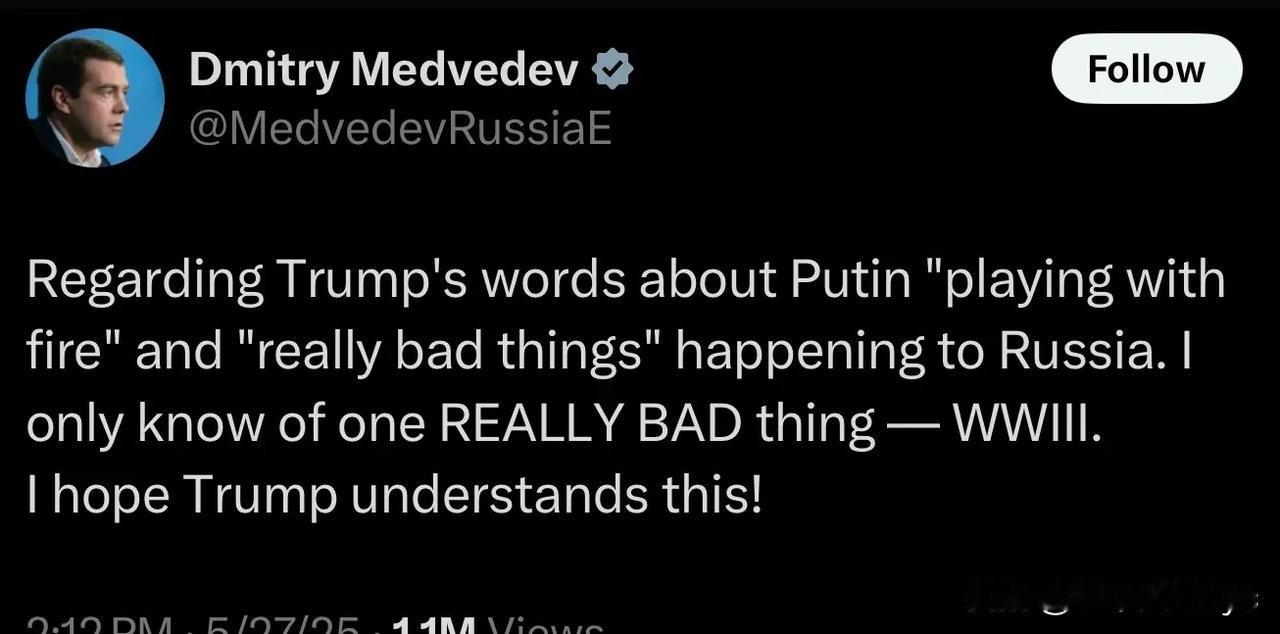The image size is (1280, 634).
Task: Click the word "Putin" in the tweet
Action: click(850, 280)
